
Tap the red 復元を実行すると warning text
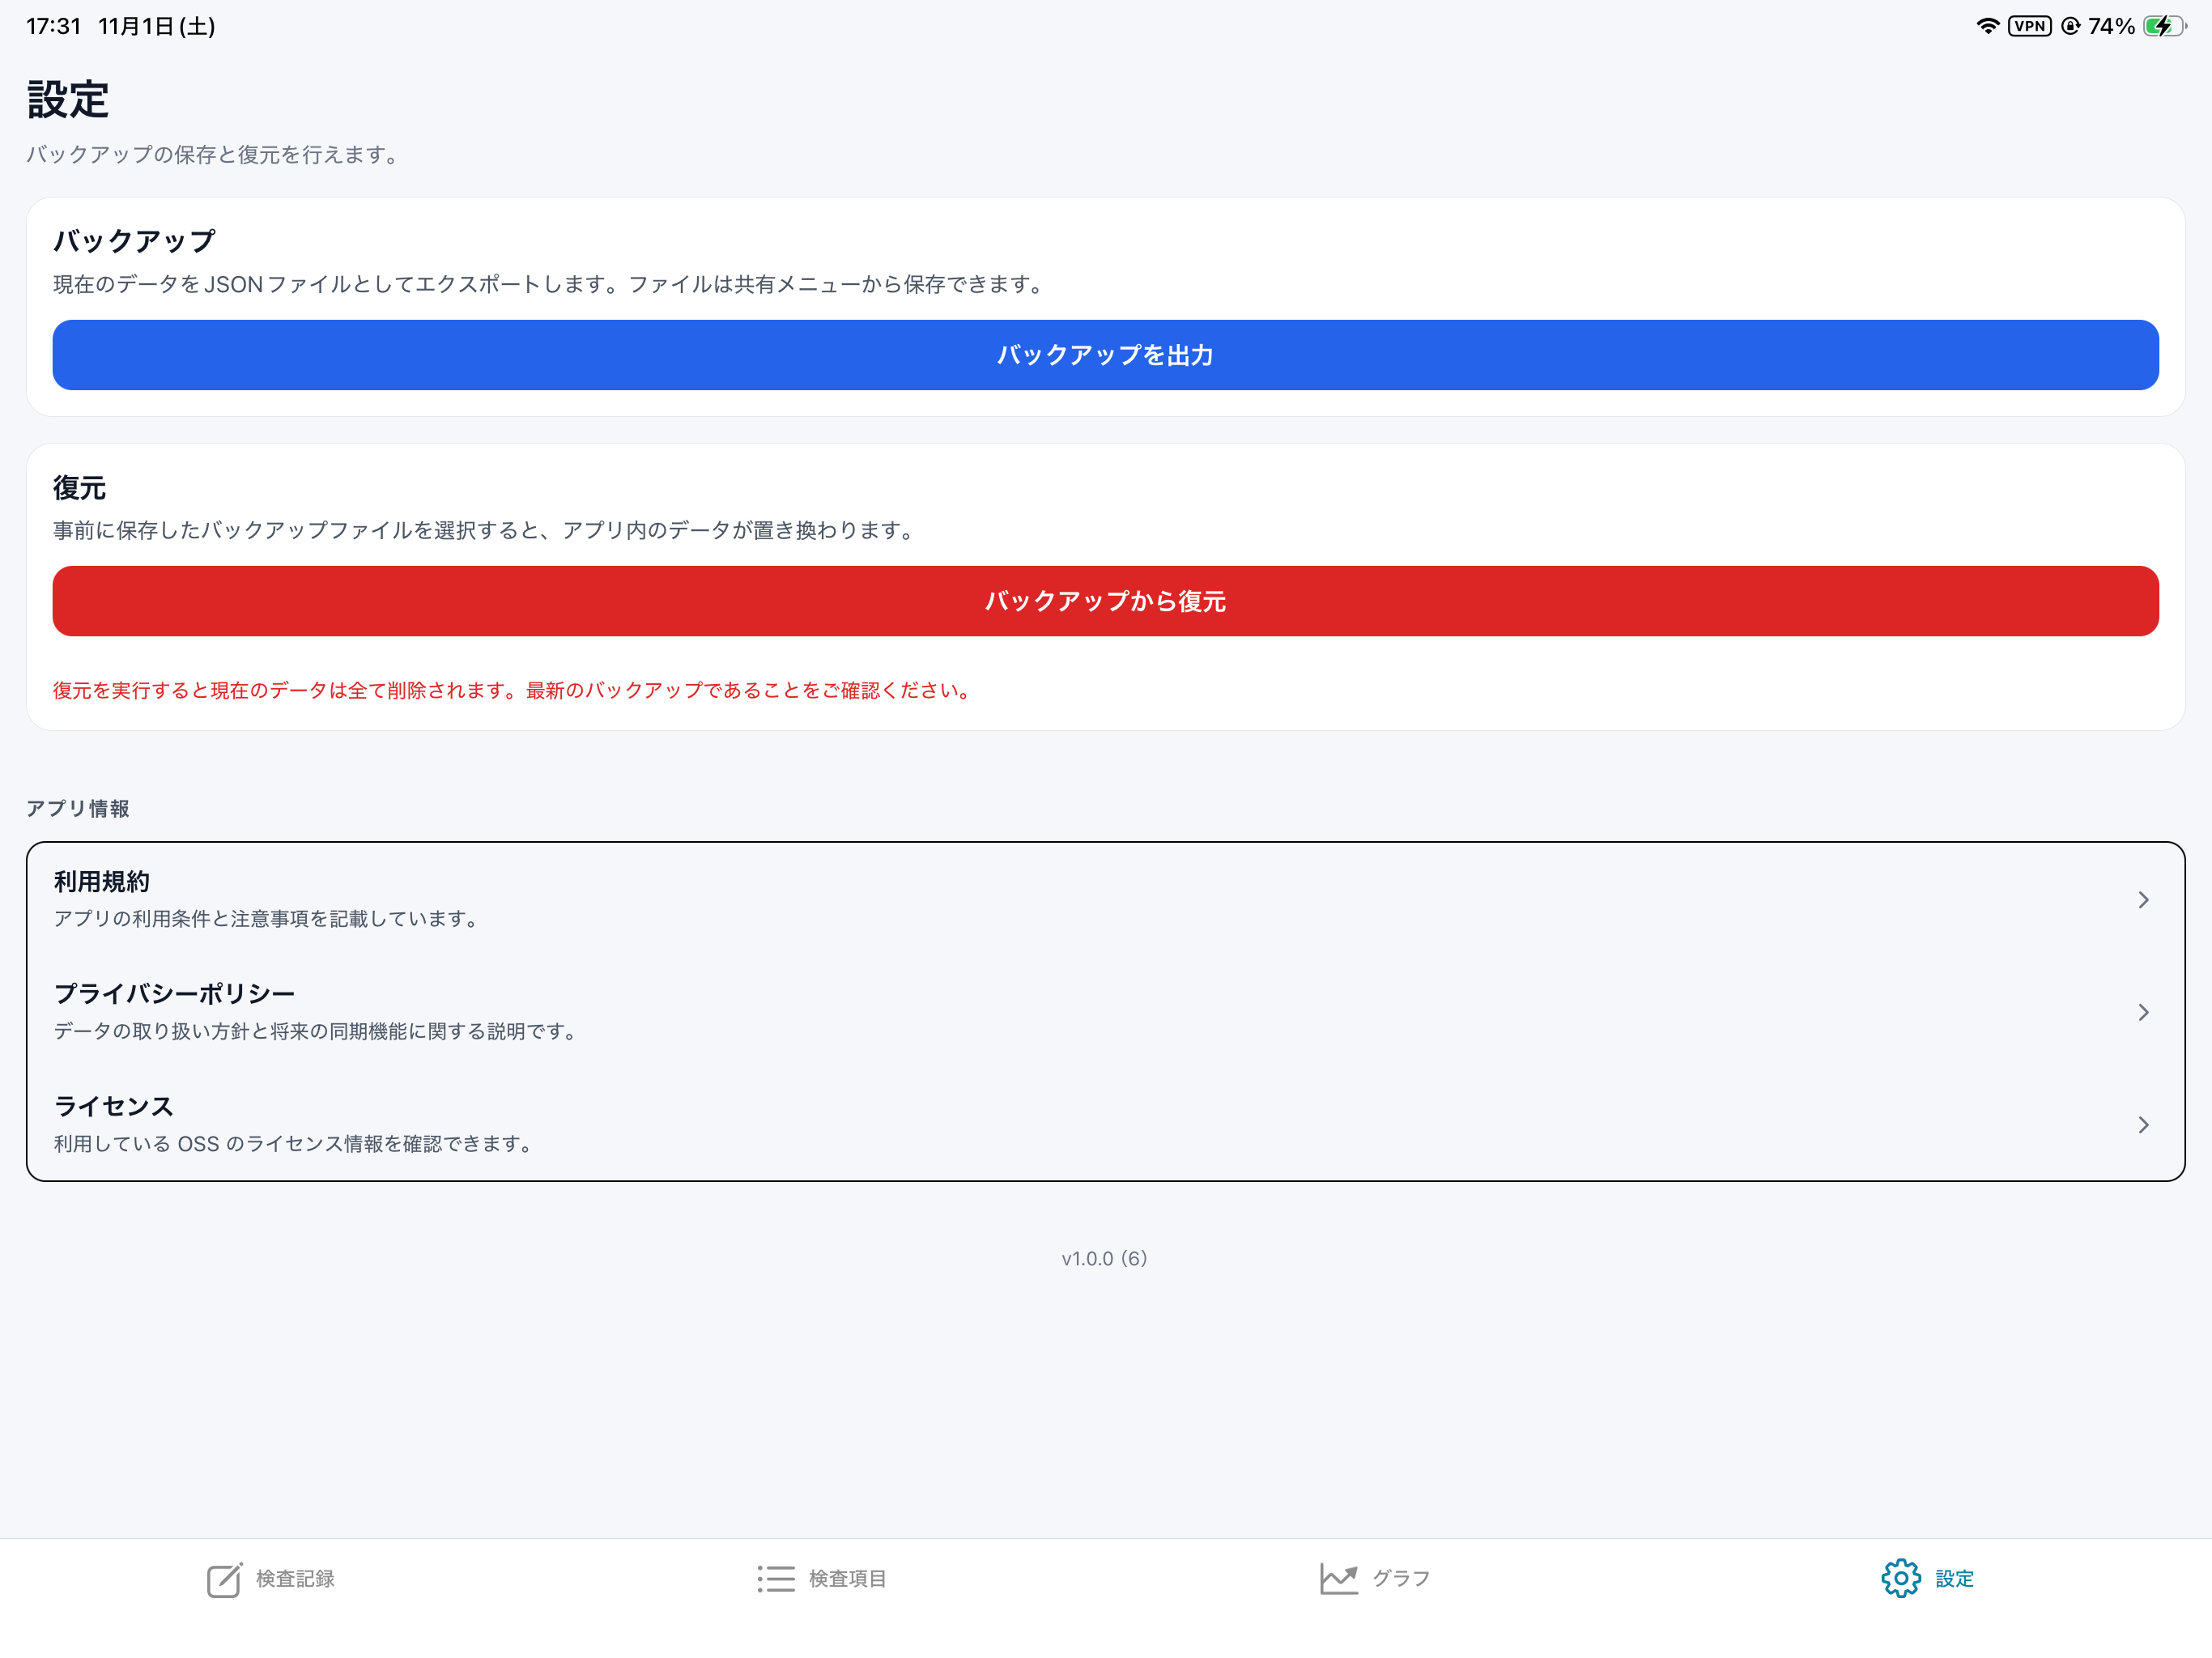514,691
